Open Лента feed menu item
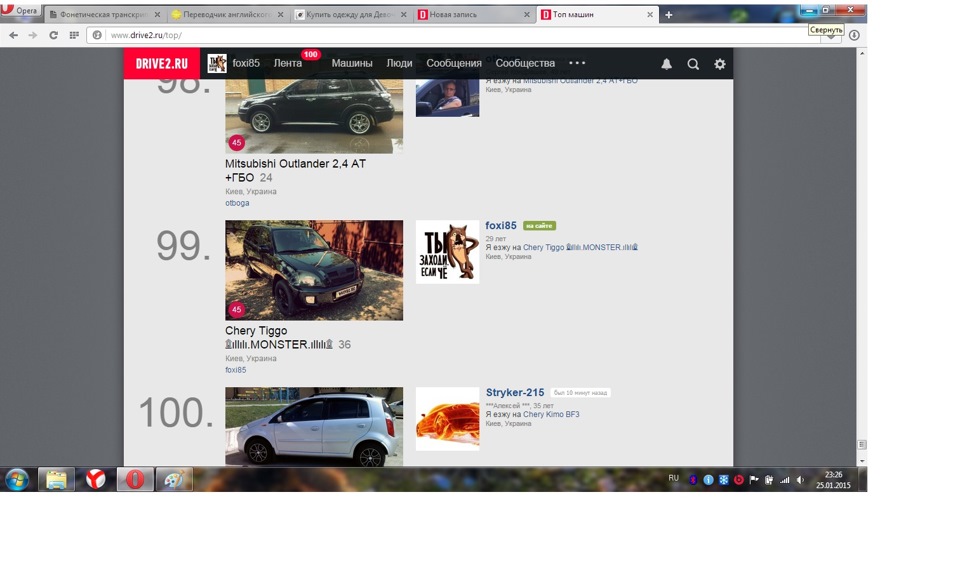This screenshot has width=960, height=584. (288, 64)
